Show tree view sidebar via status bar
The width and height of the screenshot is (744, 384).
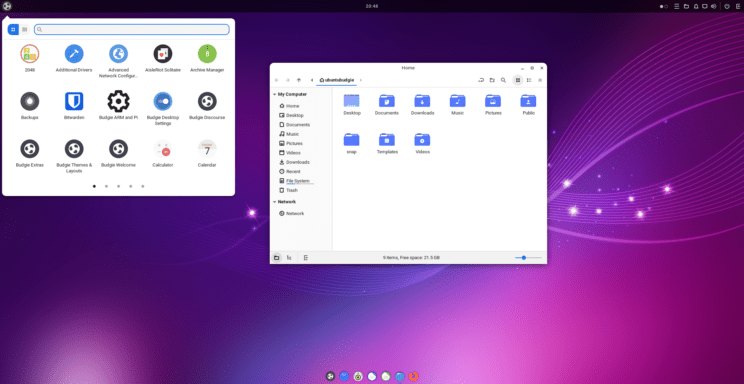pos(289,258)
